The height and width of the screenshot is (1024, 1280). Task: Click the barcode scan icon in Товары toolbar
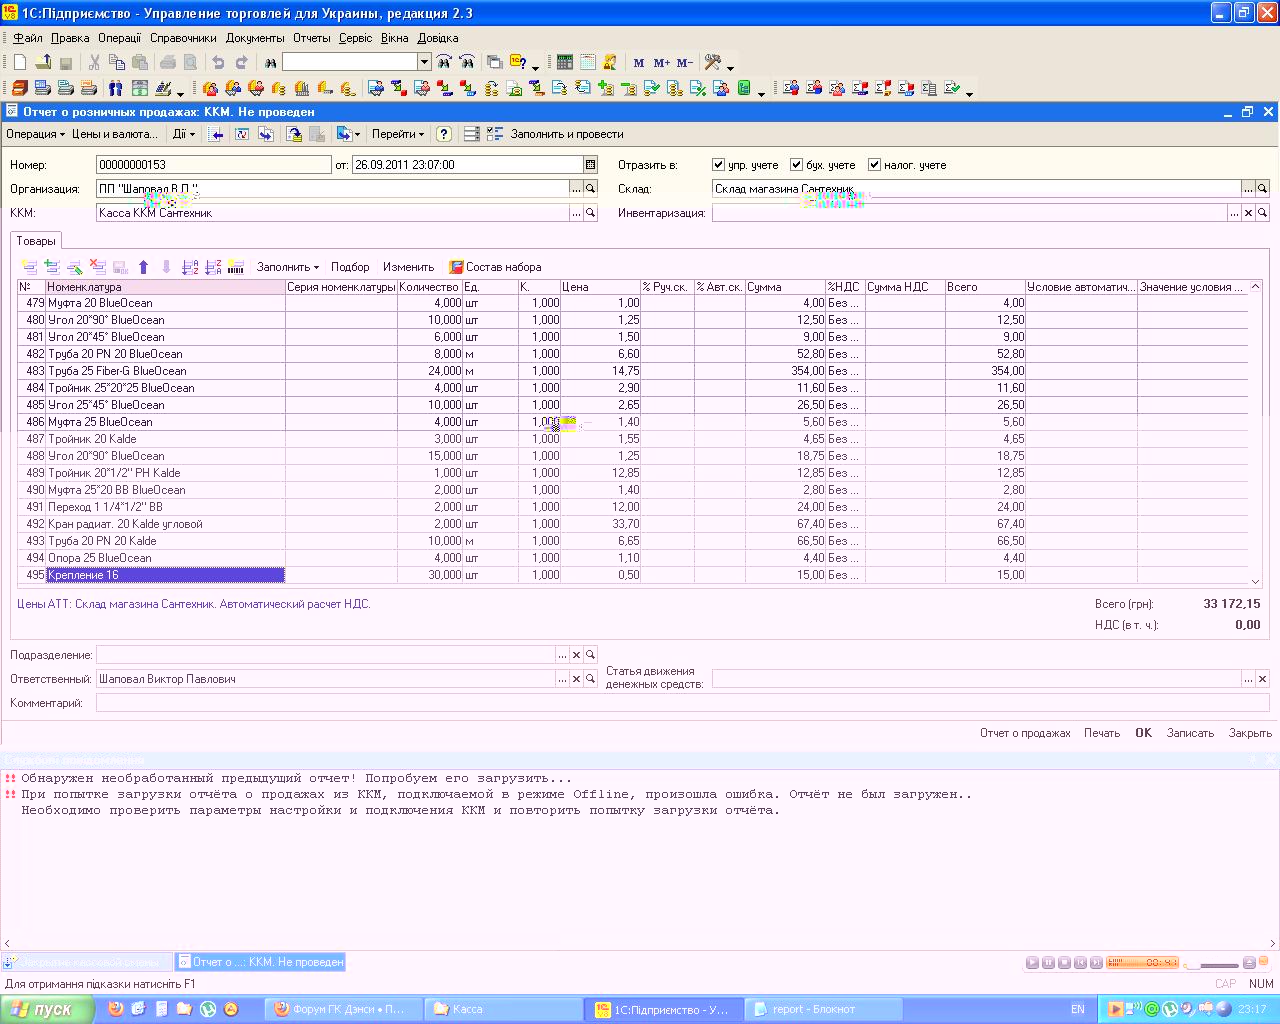point(236,267)
